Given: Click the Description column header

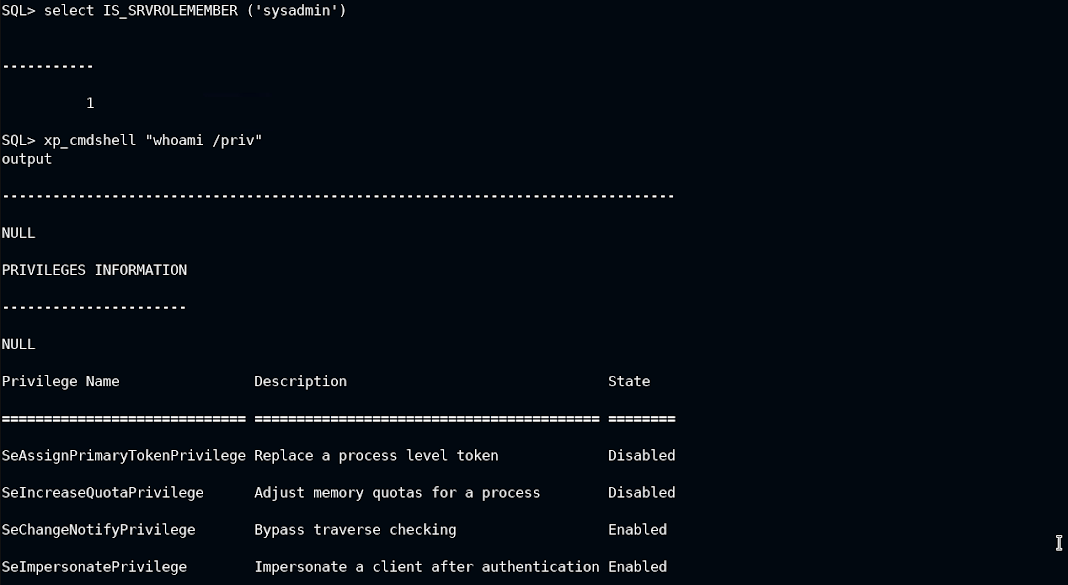Looking at the screenshot, I should [x=300, y=381].
